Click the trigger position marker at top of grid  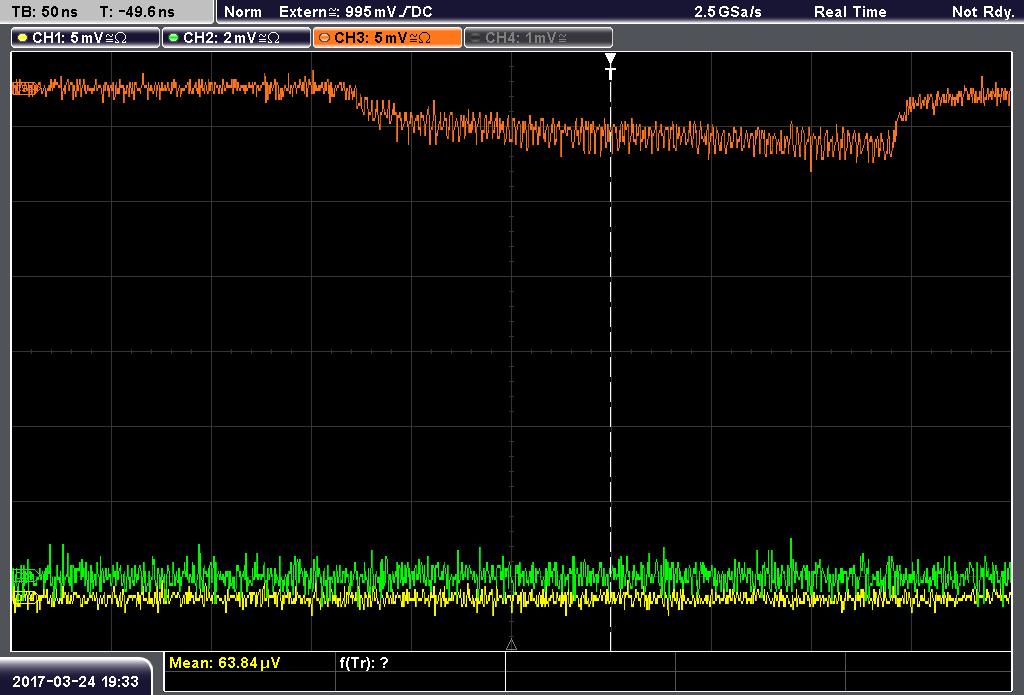pos(611,66)
